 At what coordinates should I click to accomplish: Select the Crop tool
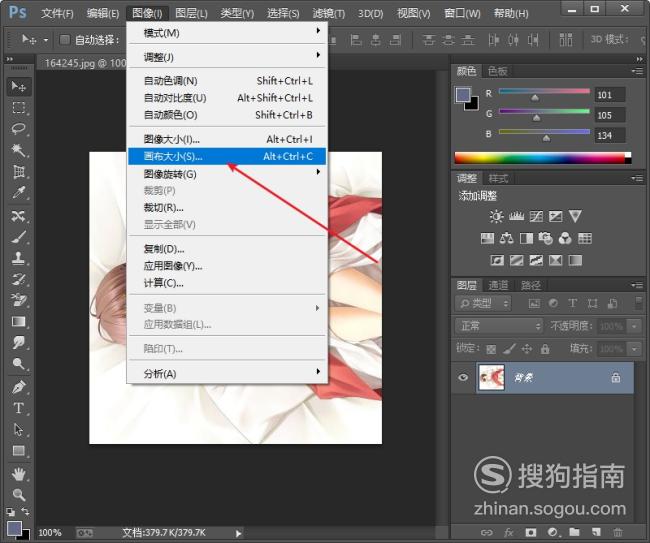18,171
